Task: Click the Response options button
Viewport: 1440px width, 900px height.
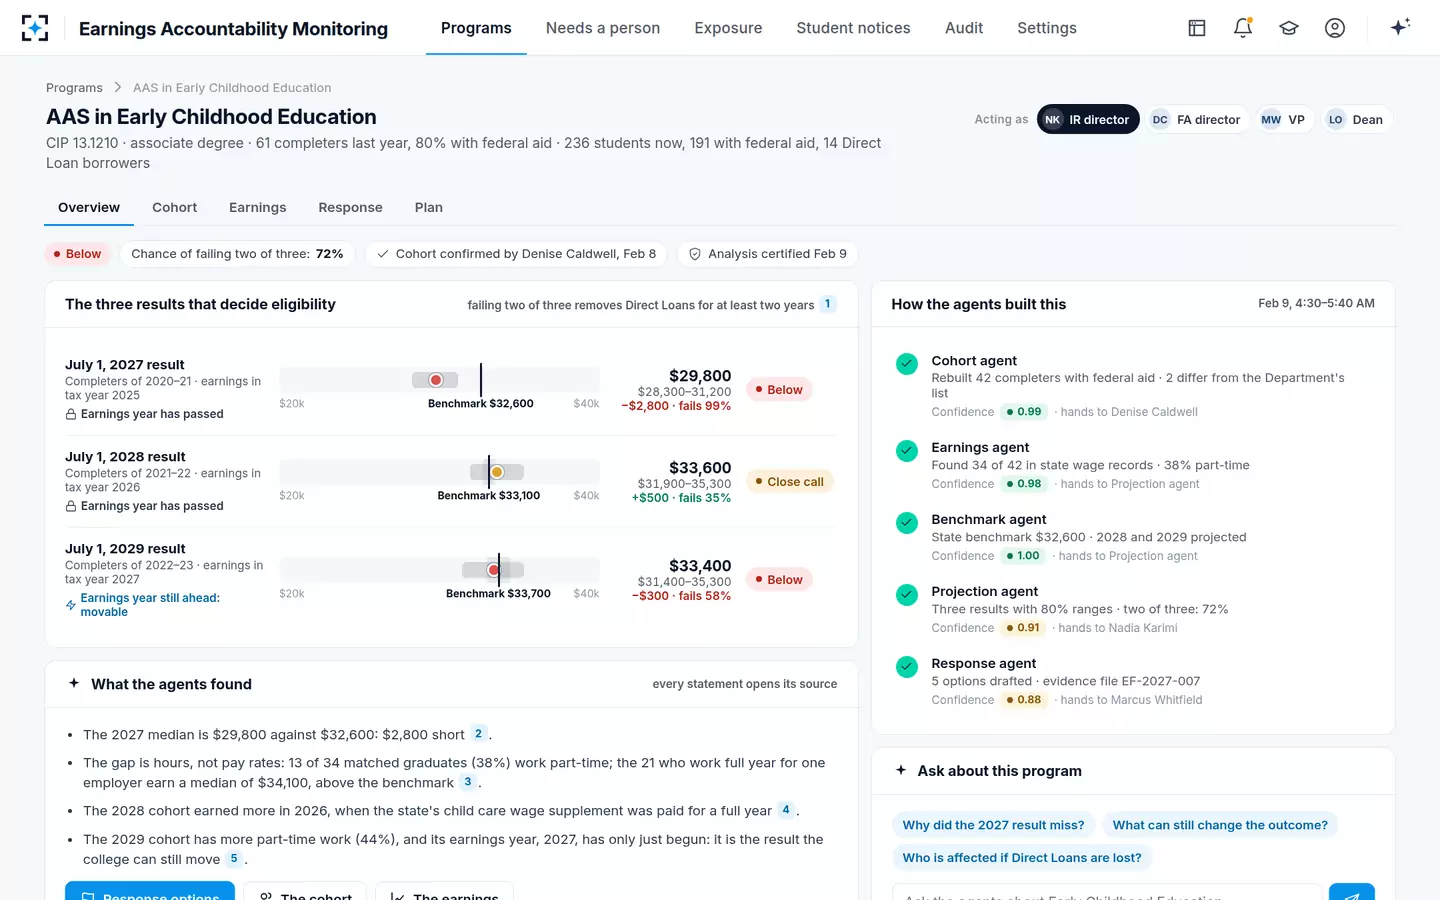Action: click(x=150, y=892)
